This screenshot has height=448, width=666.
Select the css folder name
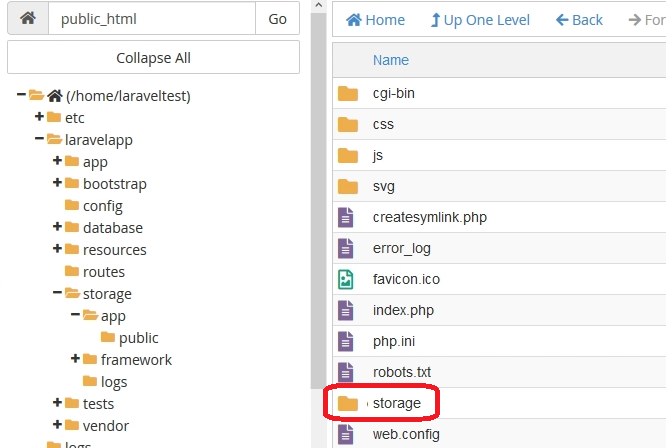click(383, 124)
